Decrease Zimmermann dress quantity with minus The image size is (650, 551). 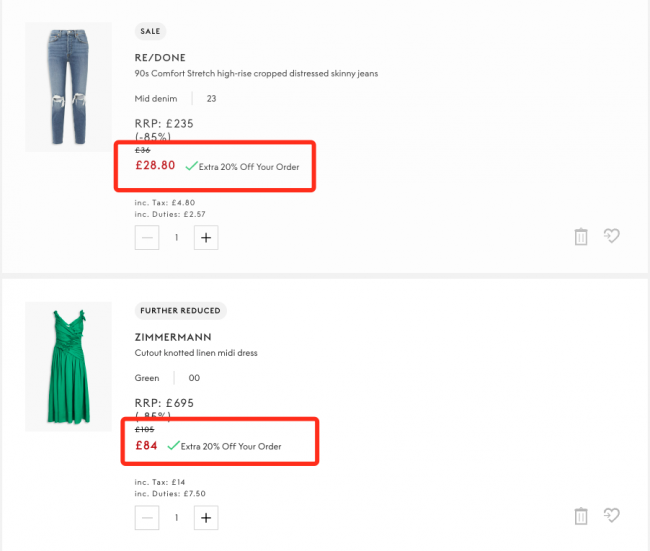(x=148, y=518)
